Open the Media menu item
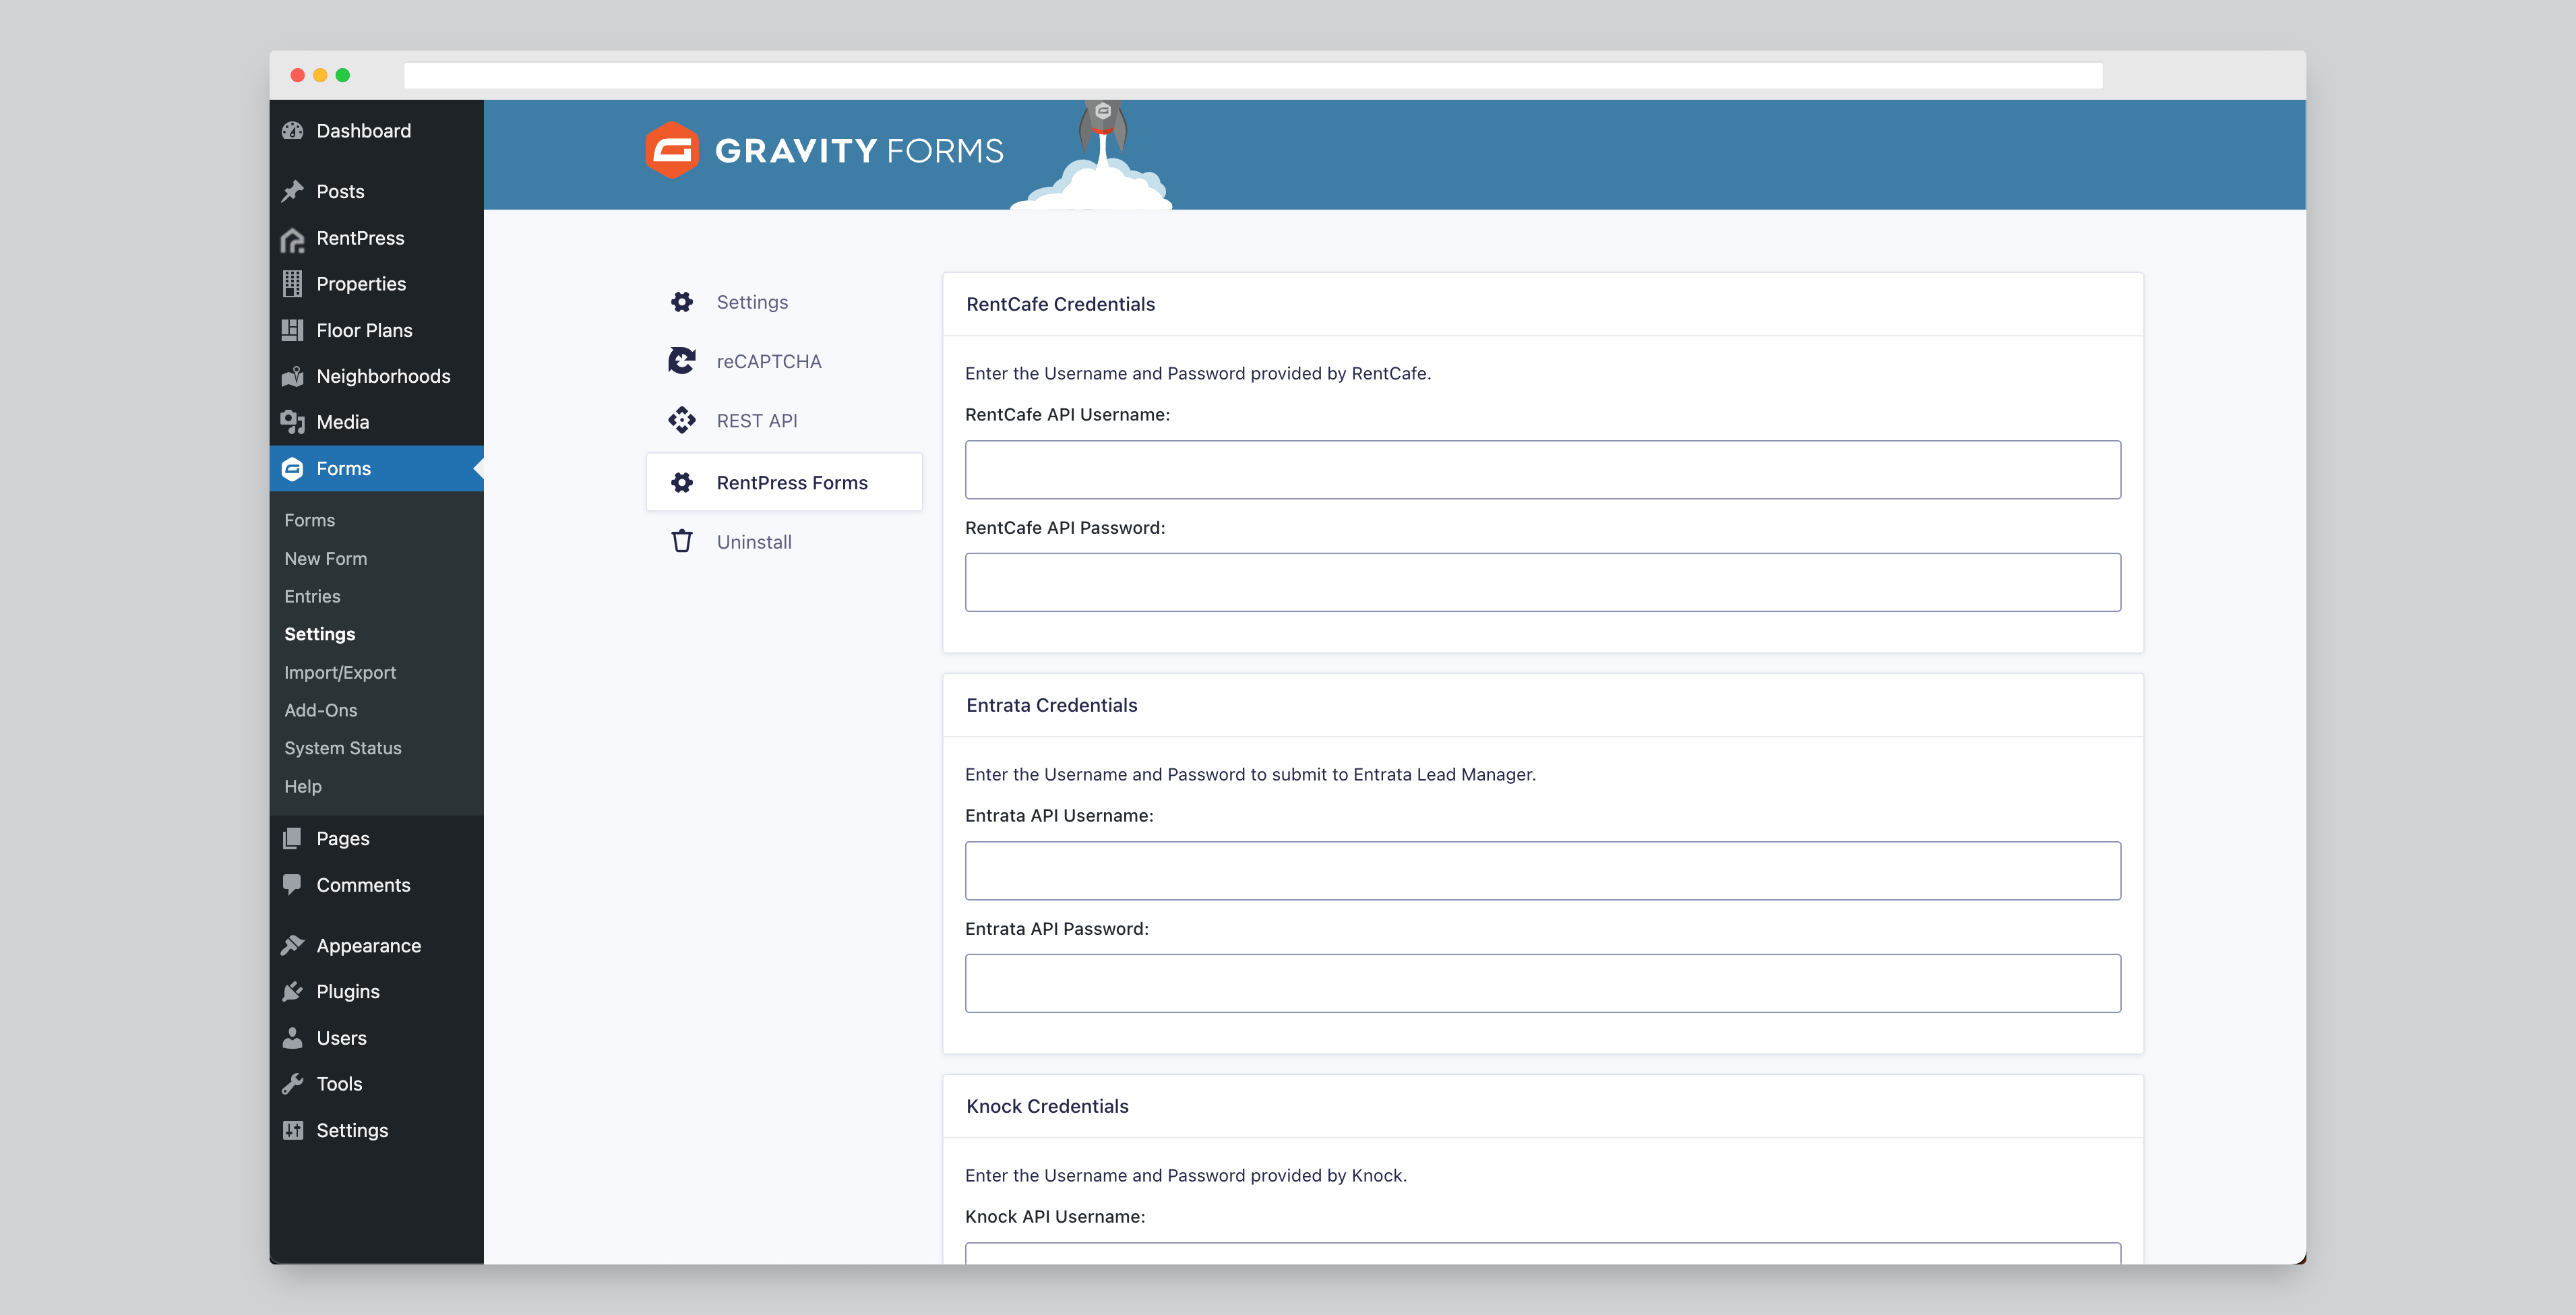Image resolution: width=2576 pixels, height=1315 pixels. pyautogui.click(x=376, y=422)
